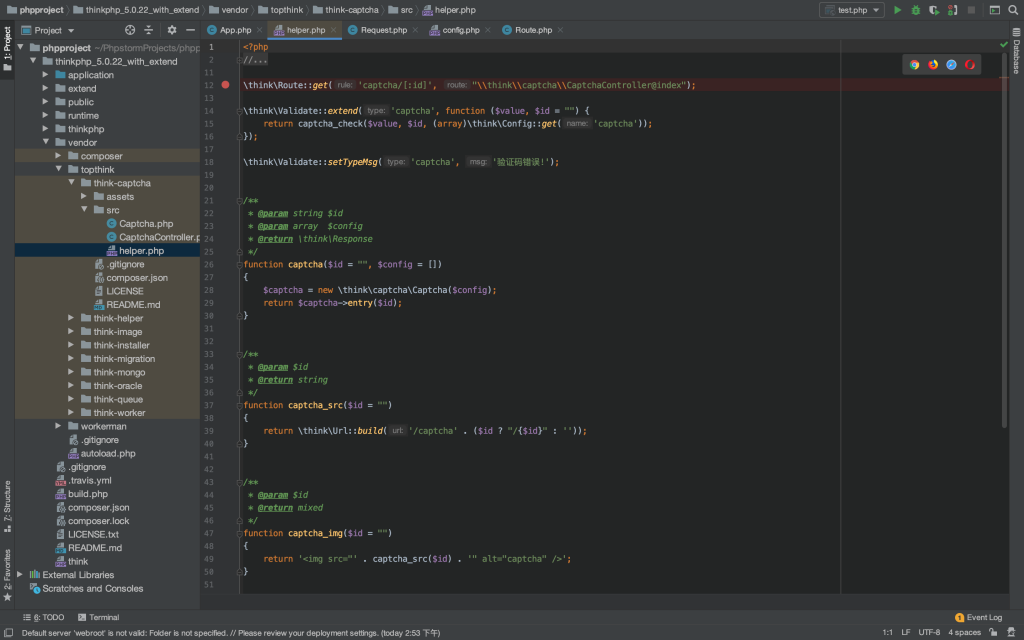
Task: Click the green Run button
Action: 897,10
